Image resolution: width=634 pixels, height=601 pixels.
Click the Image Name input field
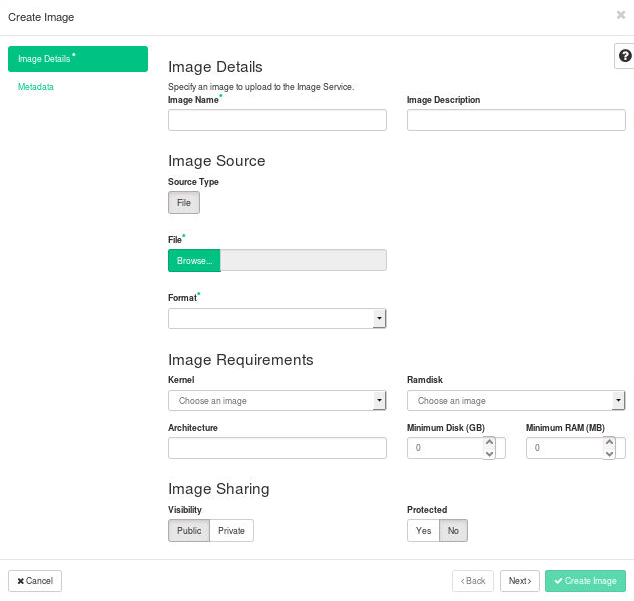click(x=277, y=120)
